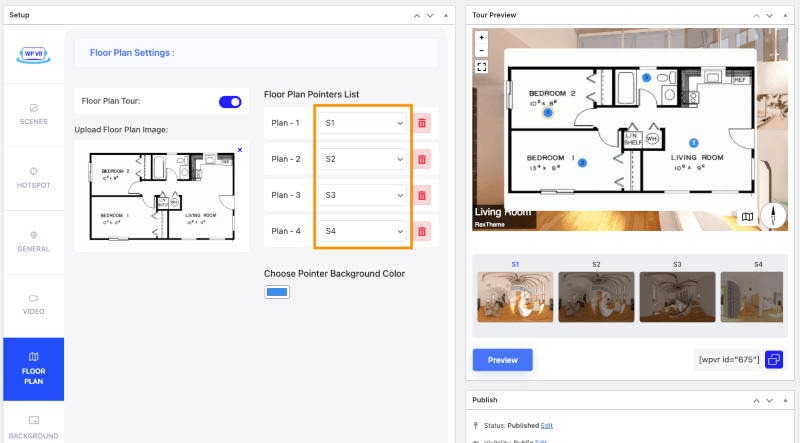Open the pointer background color swatch
Image resolution: width=800 pixels, height=443 pixels.
(277, 292)
